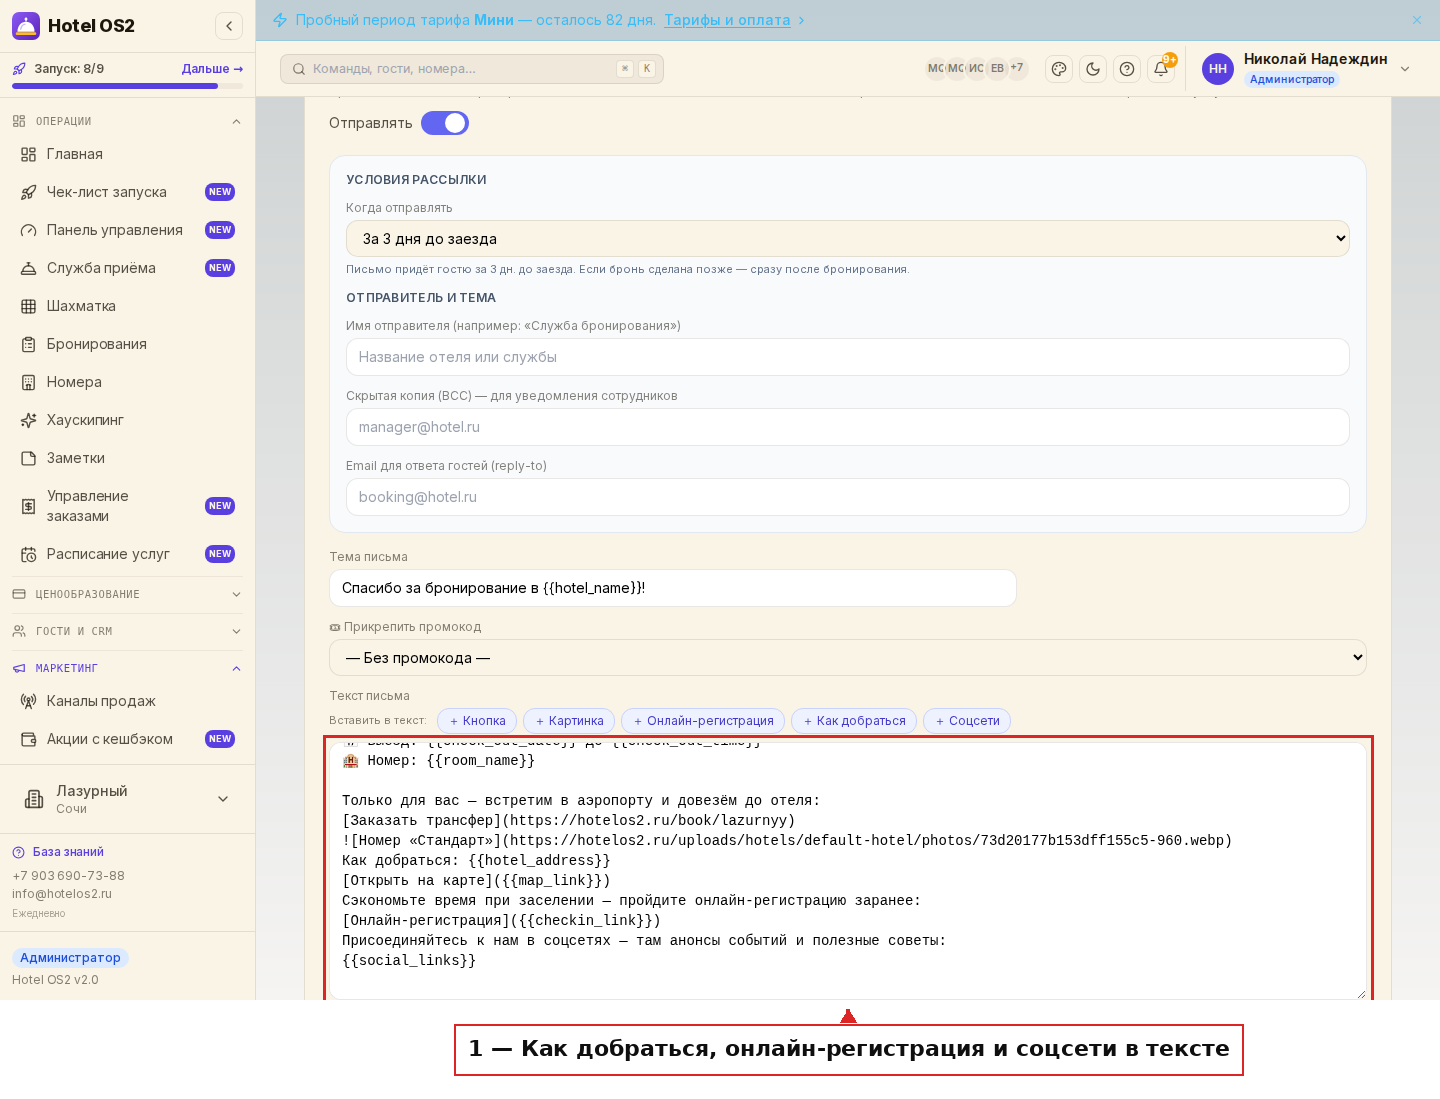Open the color theme palette
This screenshot has height=1099, width=1440.
click(1059, 69)
